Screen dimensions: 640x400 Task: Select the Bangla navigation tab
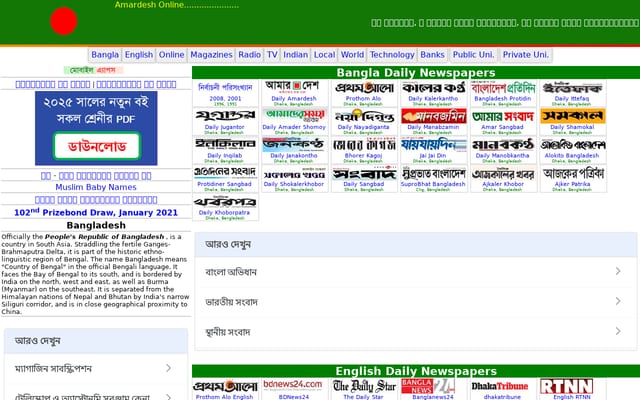coord(105,55)
